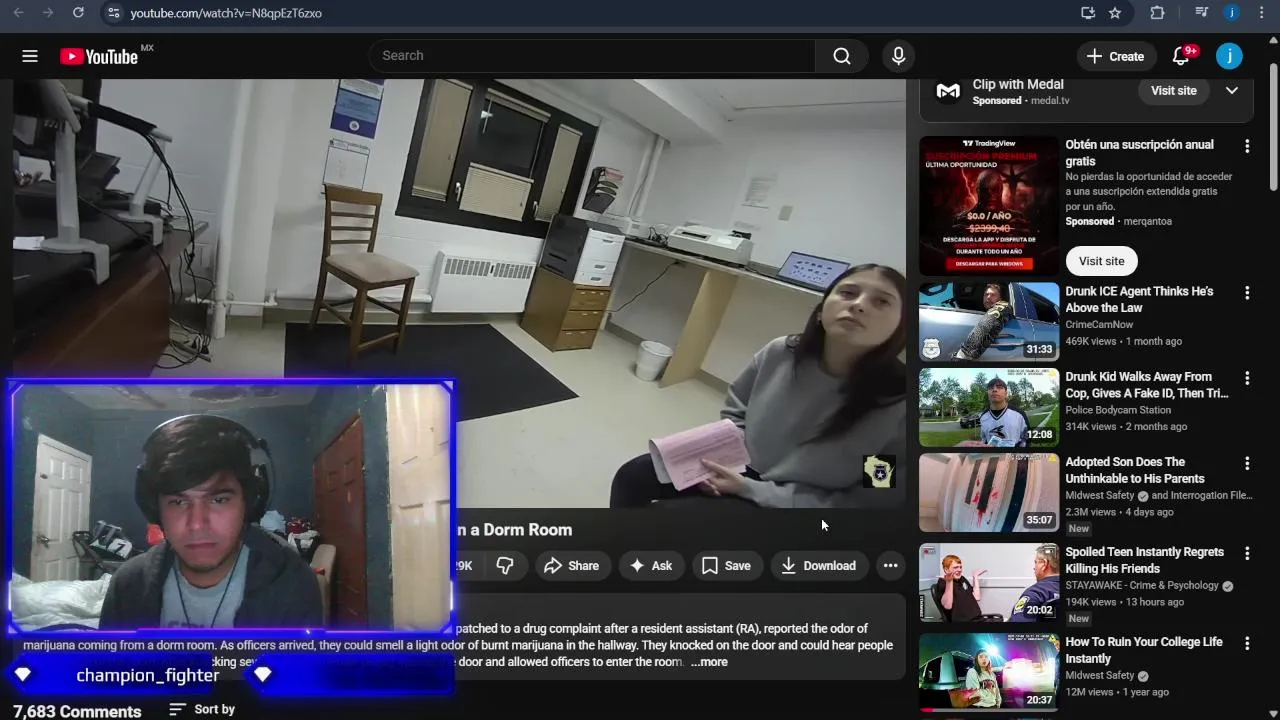Open browser extensions puzzle icon
Viewport: 1280px width, 720px height.
click(x=1157, y=13)
